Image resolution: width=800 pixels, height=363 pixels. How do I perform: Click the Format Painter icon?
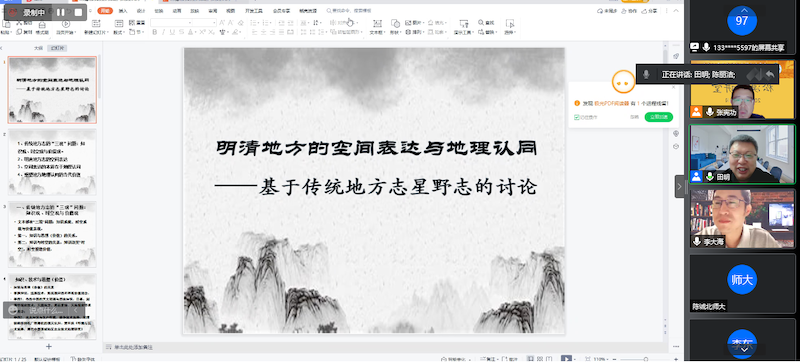pos(42,27)
